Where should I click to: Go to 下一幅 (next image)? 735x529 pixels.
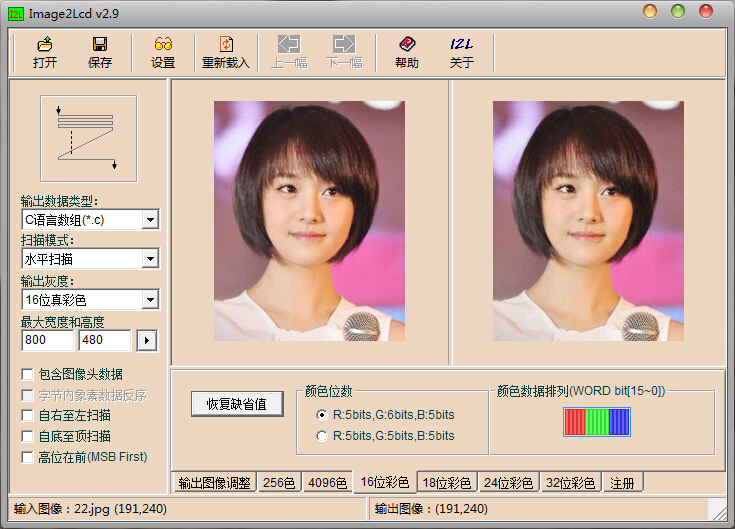(344, 52)
